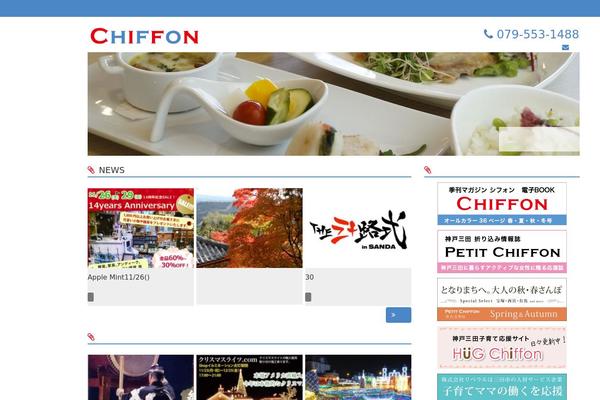Open the mail envelope icon under phone number

[565, 47]
